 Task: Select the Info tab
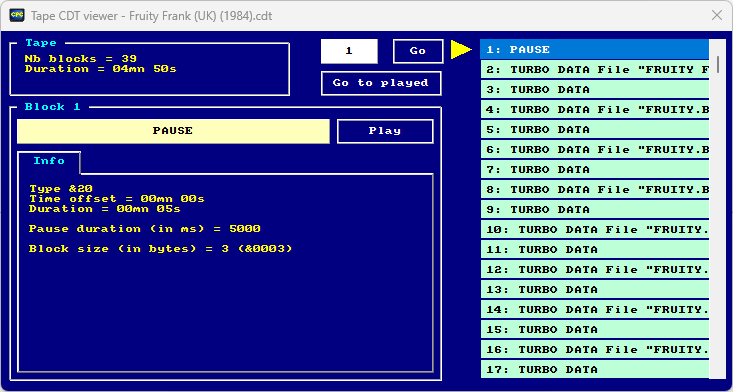pyautogui.click(x=49, y=161)
